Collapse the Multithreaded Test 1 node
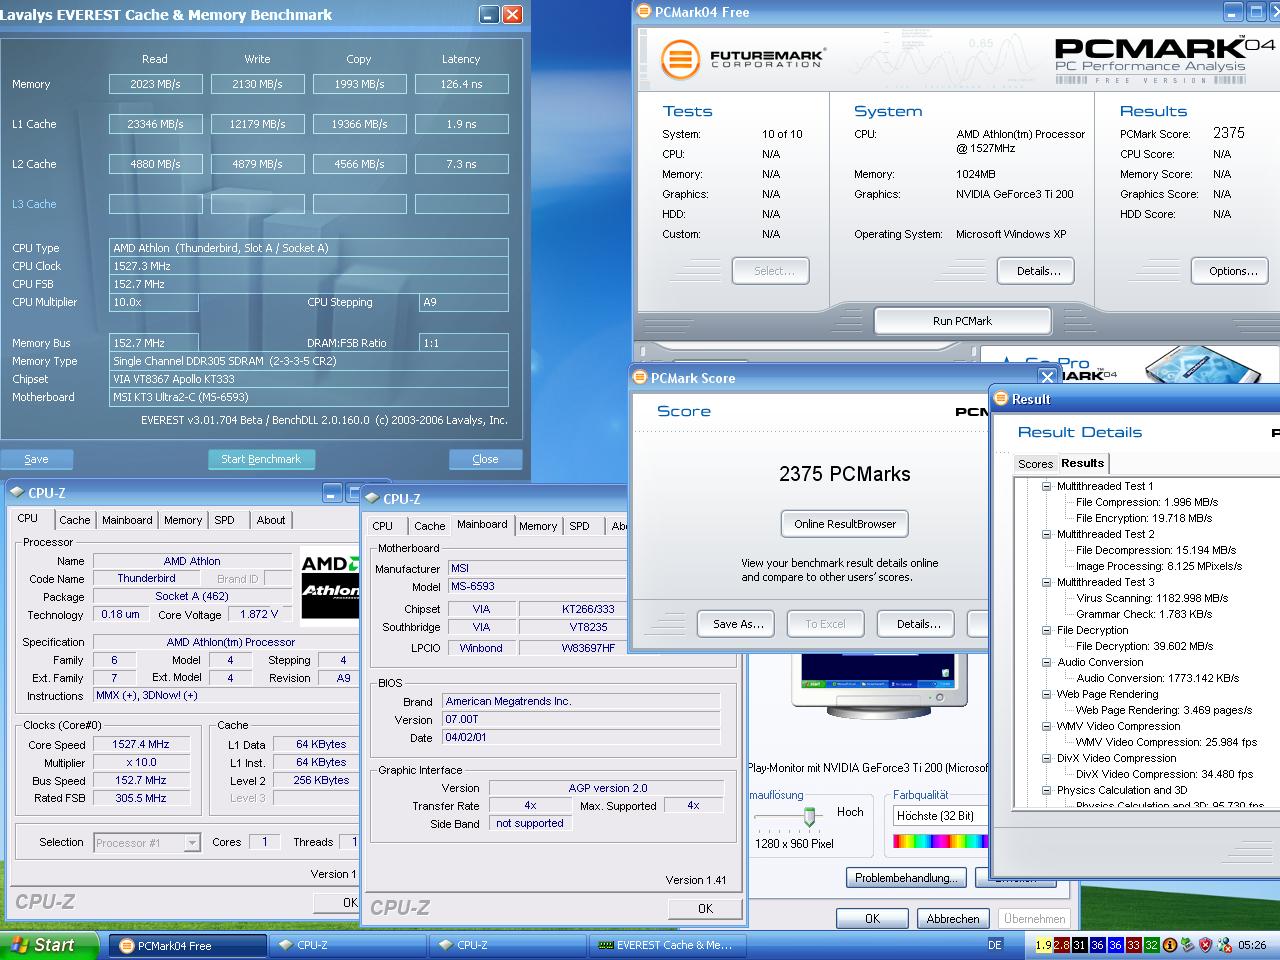This screenshot has width=1280, height=960. [1046, 486]
